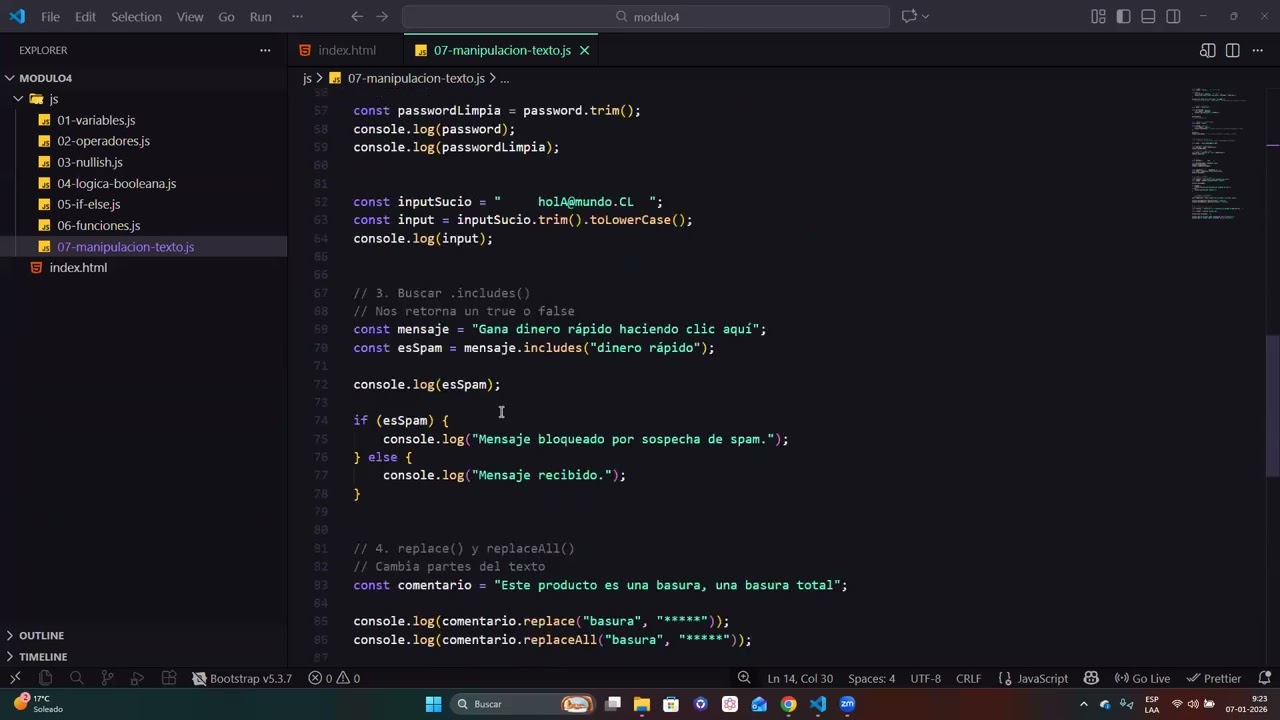Open Explorer view icon in the status bar
This screenshot has width=1280, height=720.
click(45, 678)
